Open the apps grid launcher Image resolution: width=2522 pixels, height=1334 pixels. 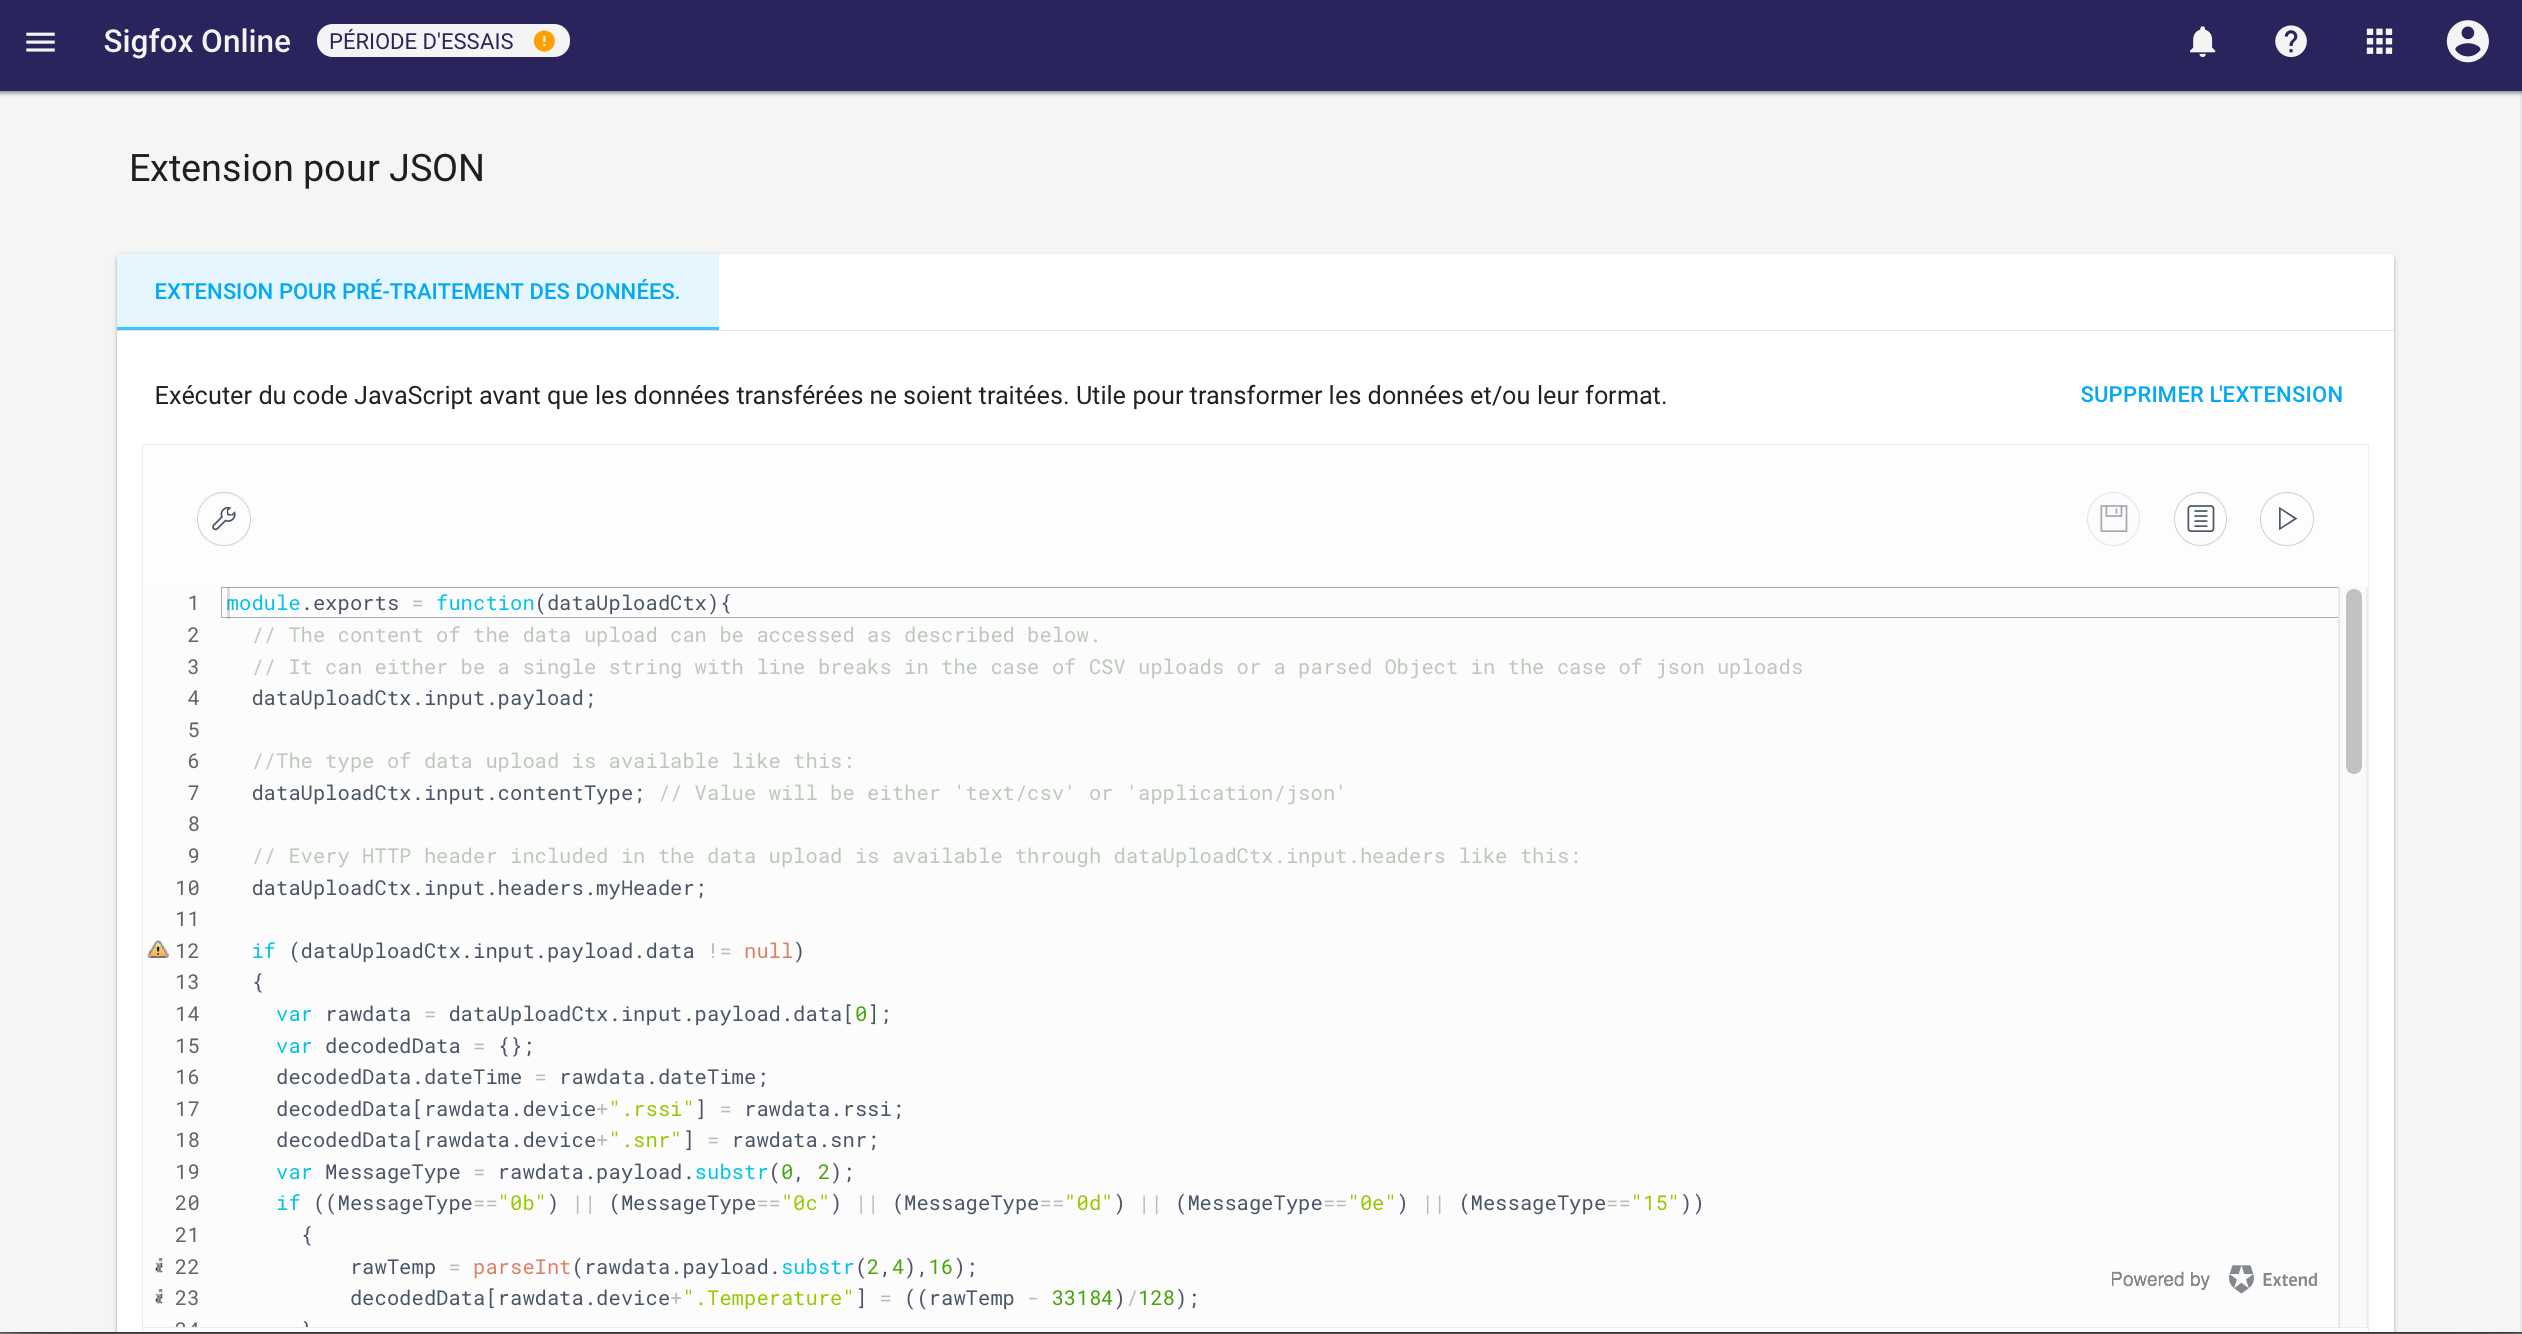2379,42
